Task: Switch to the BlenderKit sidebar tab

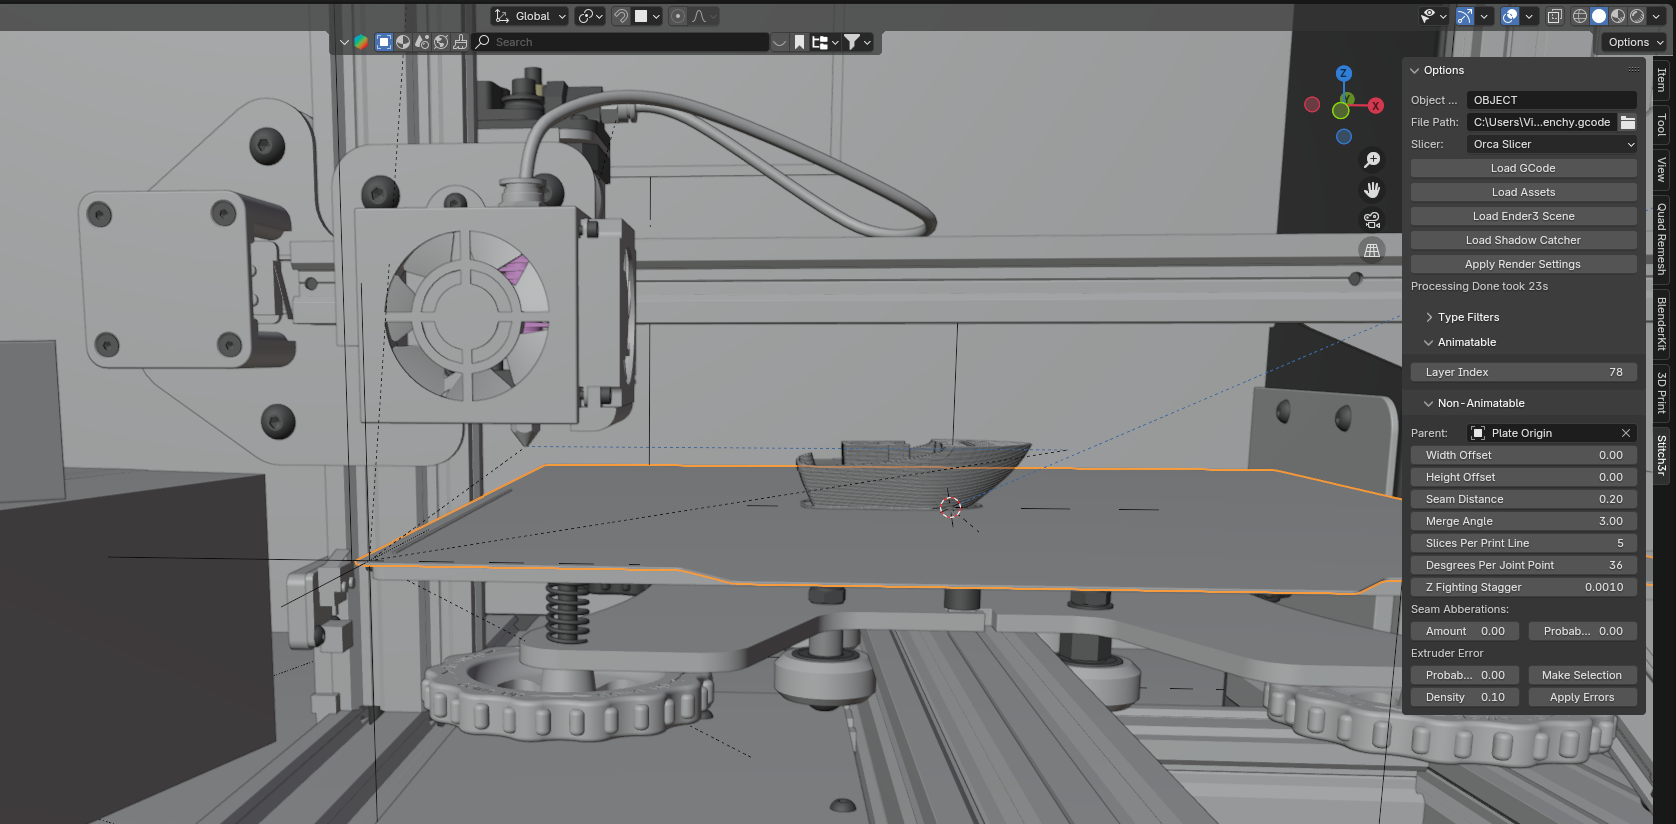Action: [x=1661, y=323]
